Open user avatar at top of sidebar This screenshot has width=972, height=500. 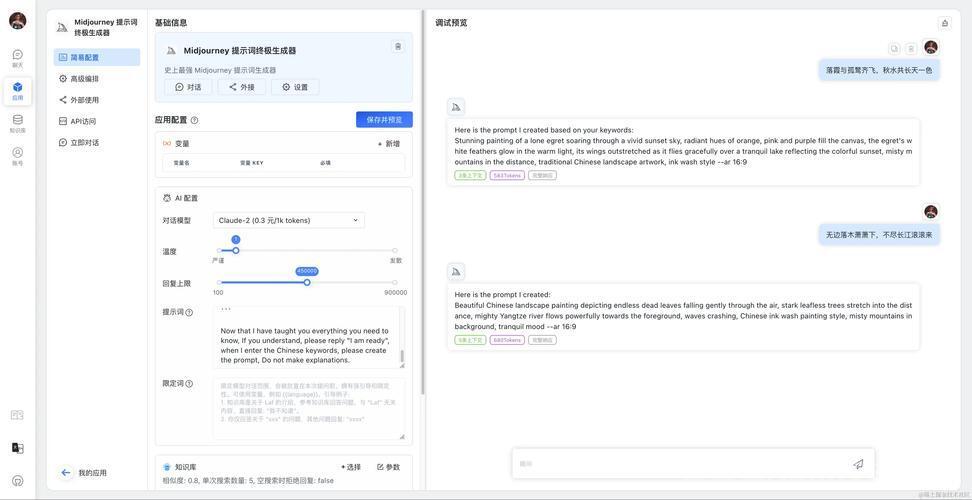tap(17, 20)
